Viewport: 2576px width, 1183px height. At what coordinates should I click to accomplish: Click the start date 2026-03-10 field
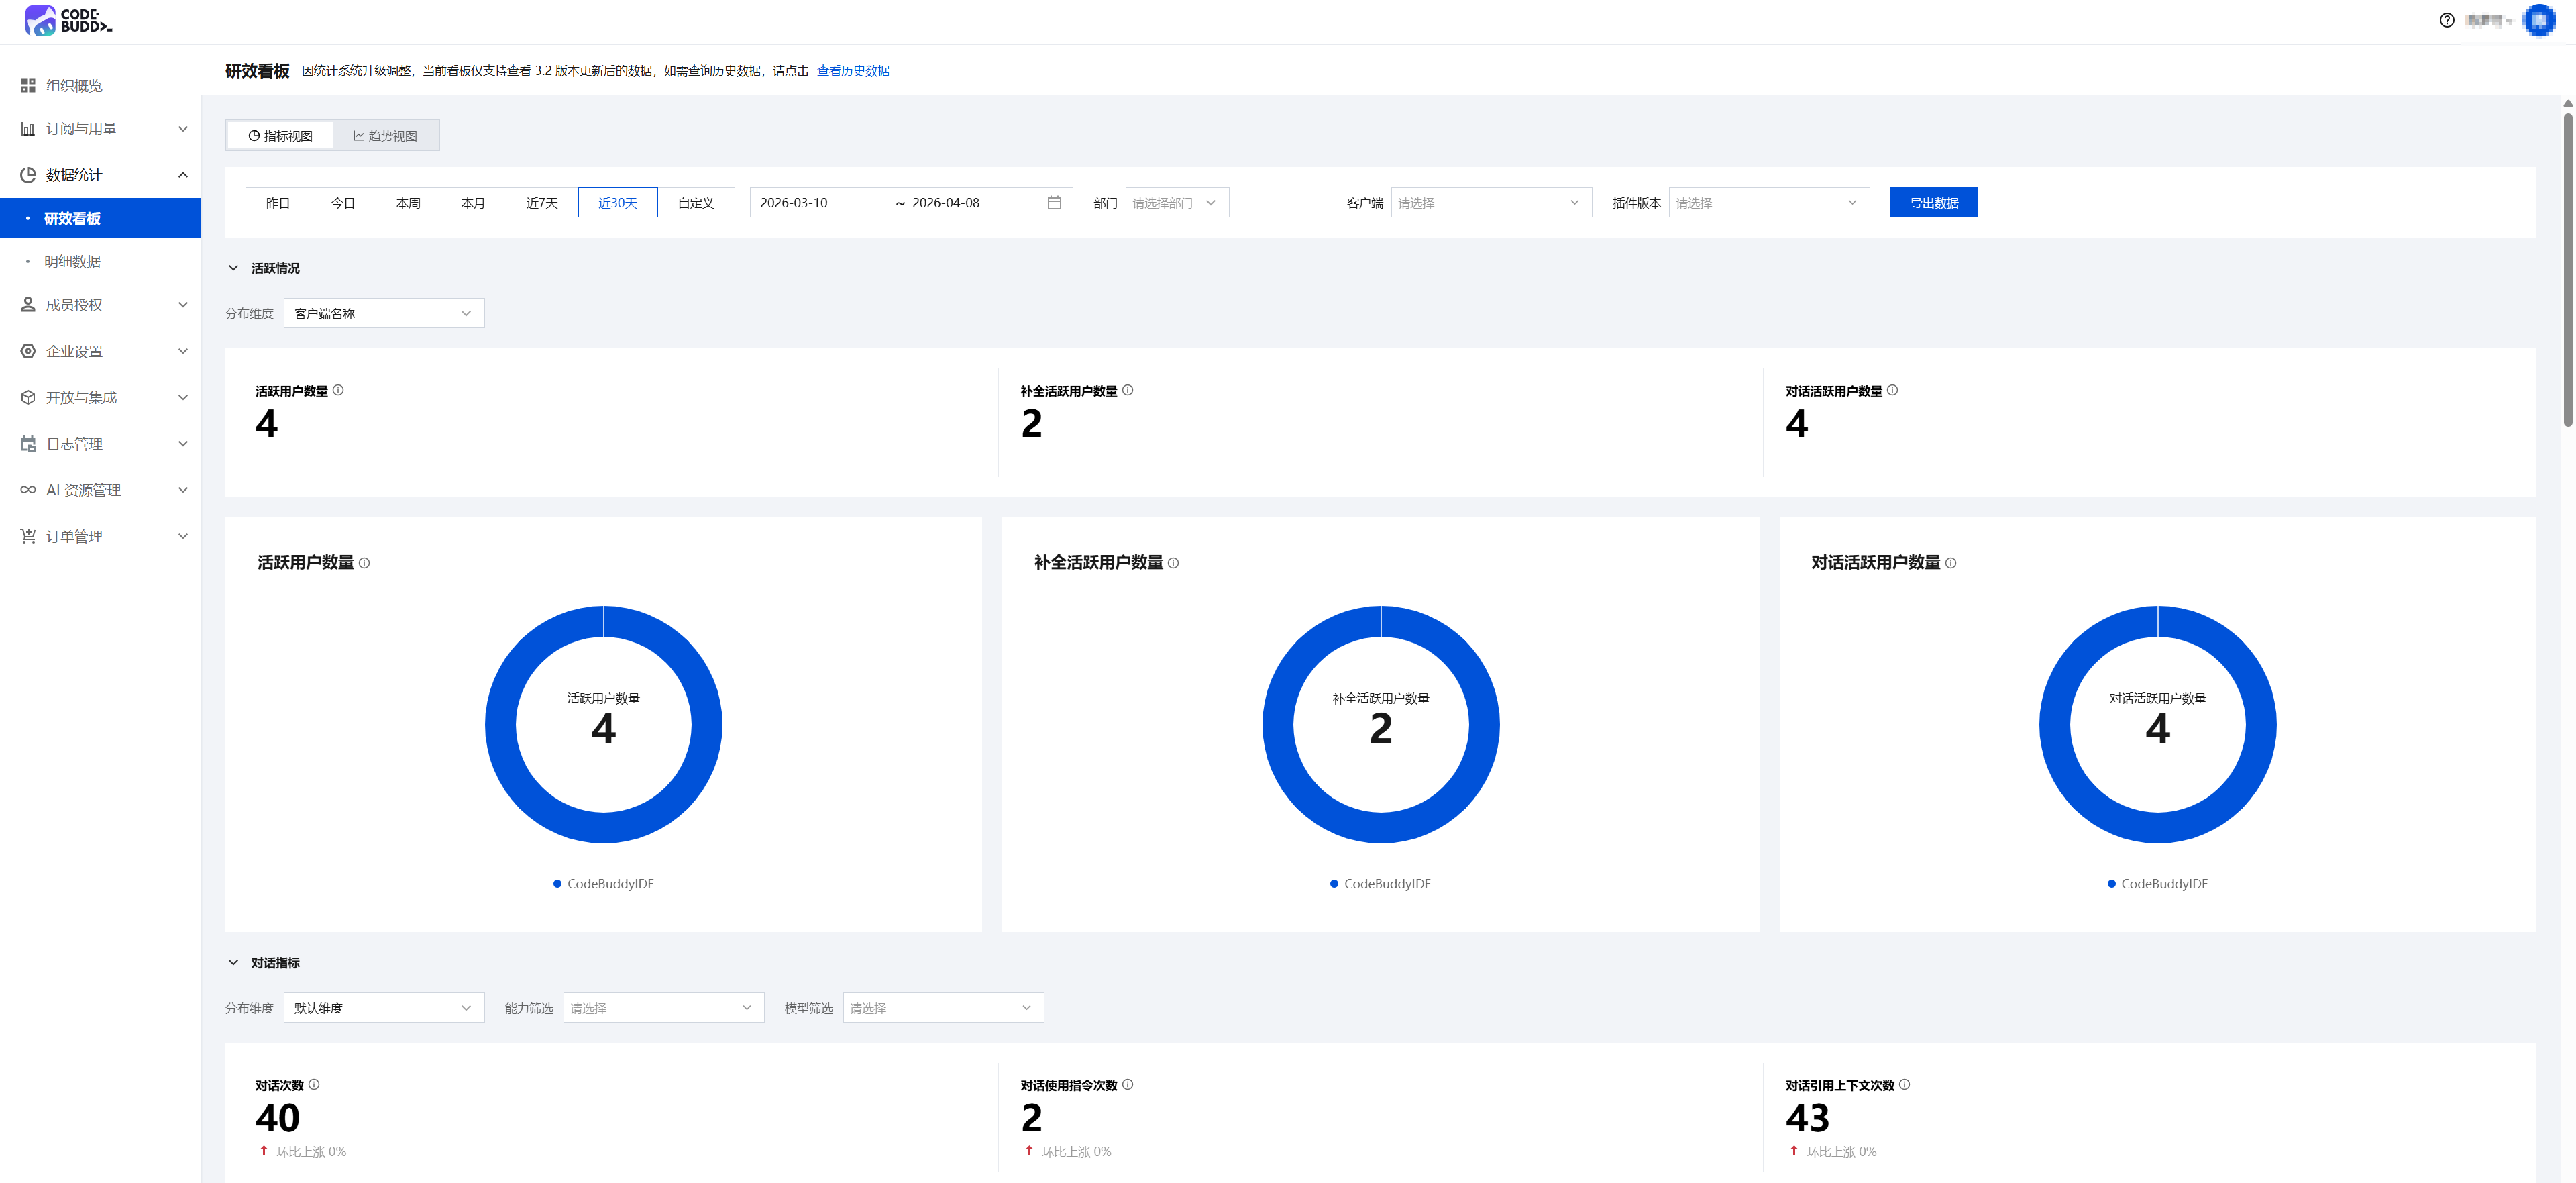[x=793, y=203]
